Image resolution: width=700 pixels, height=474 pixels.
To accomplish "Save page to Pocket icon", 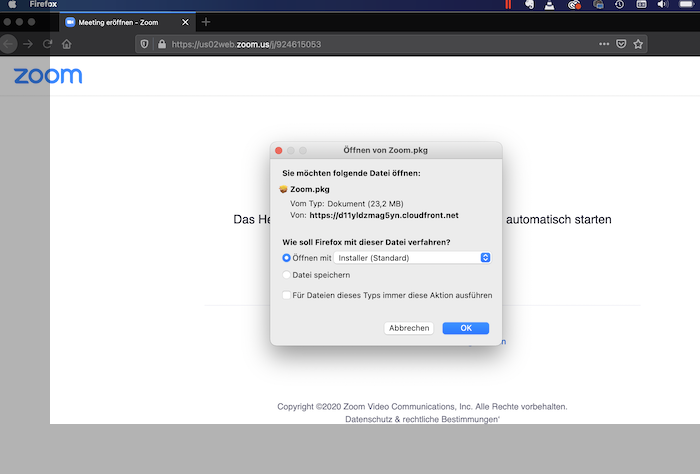I will 620,44.
